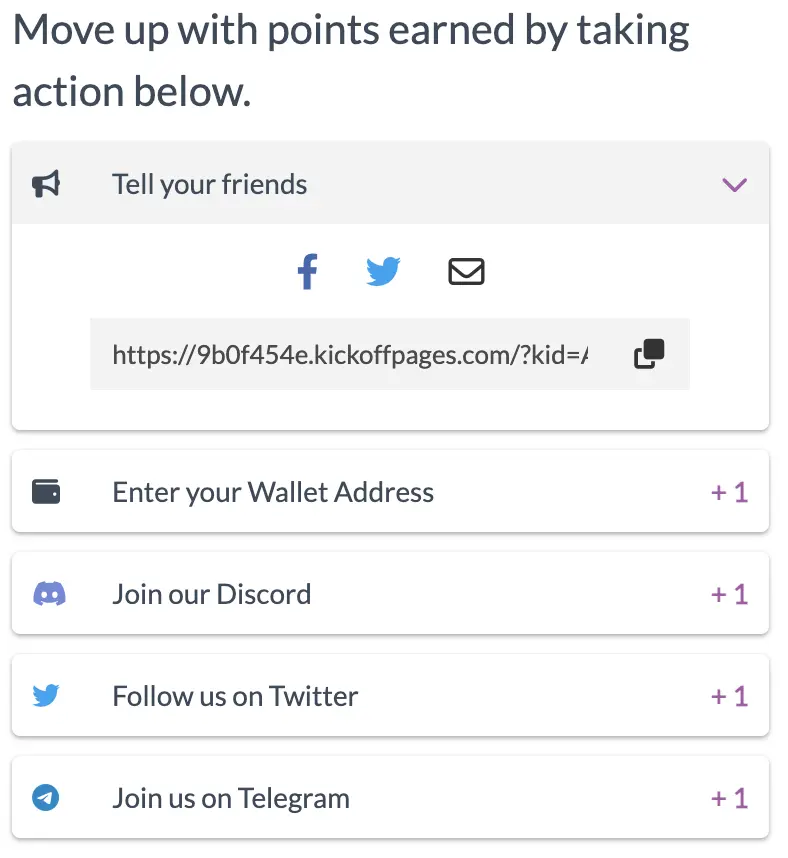Share by email using the envelope icon
Image resolution: width=788 pixels, height=858 pixels.
click(466, 271)
